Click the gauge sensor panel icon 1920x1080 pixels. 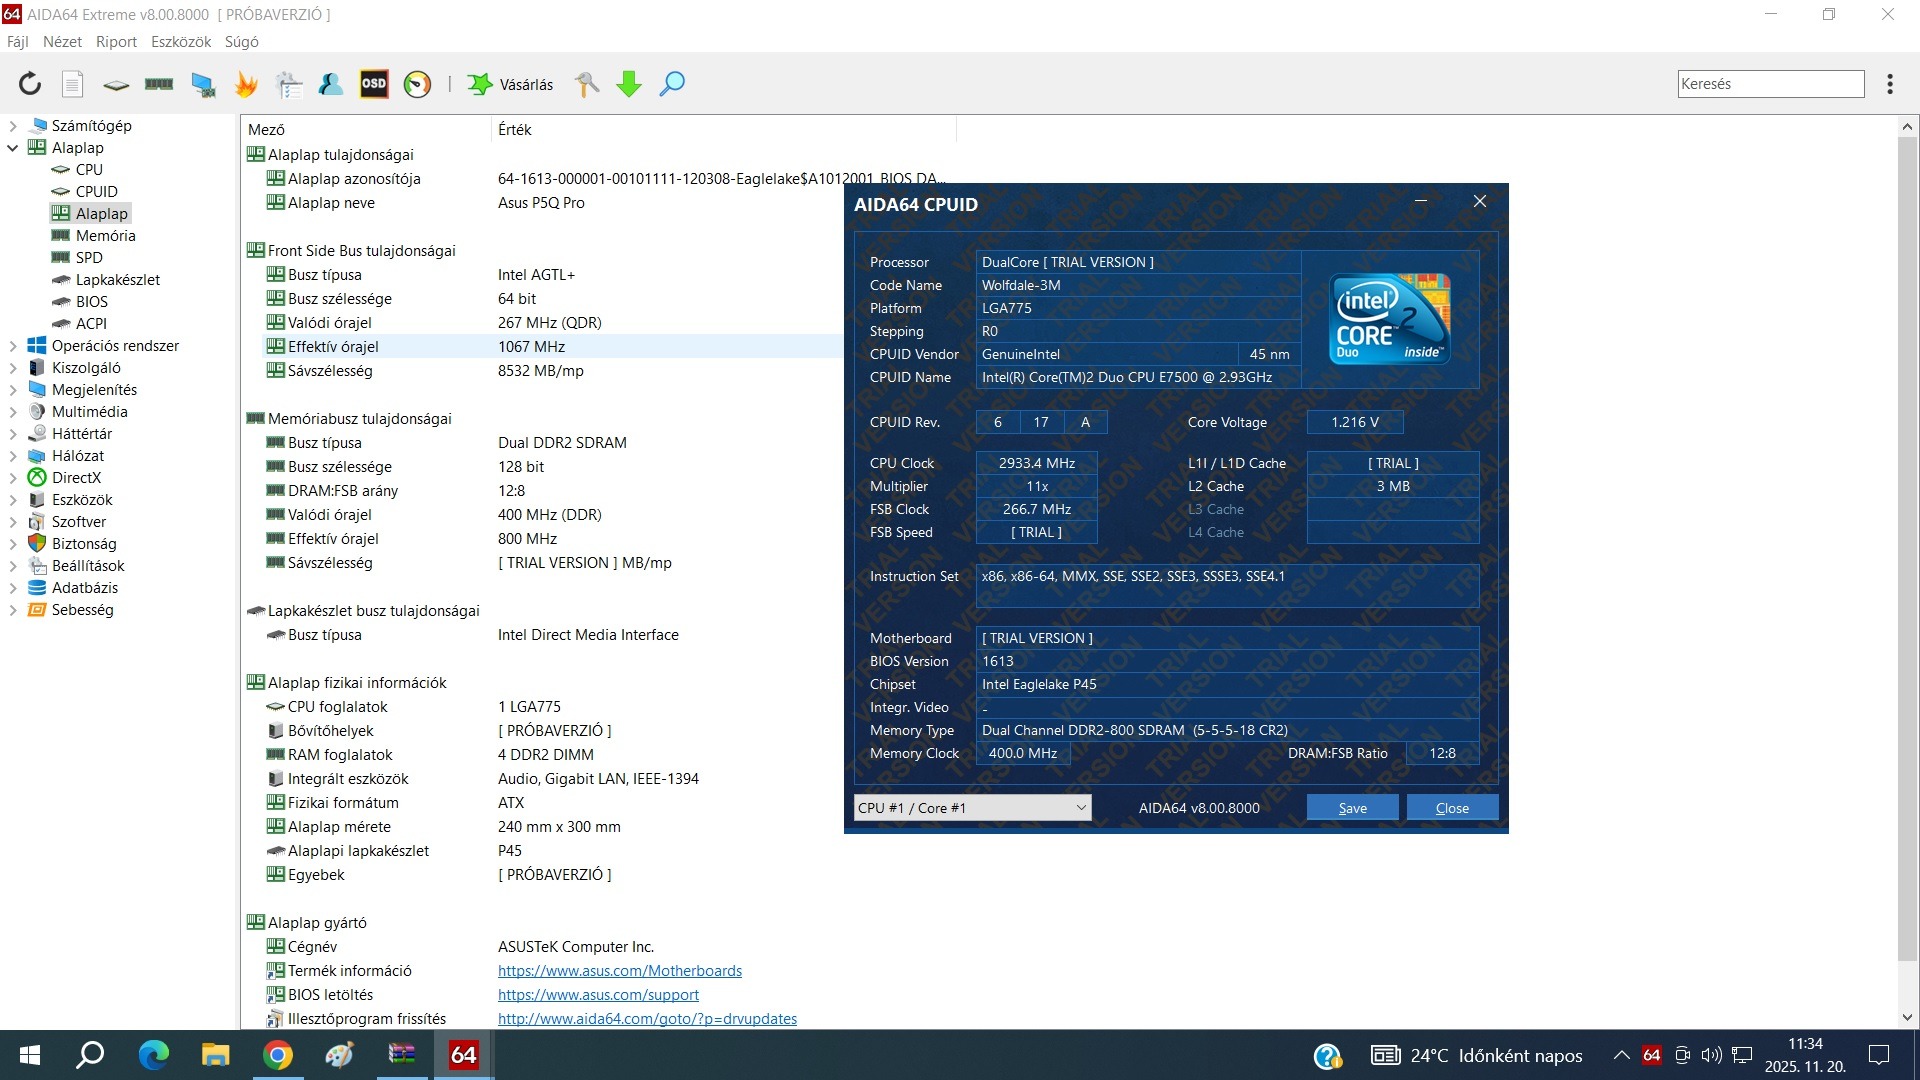pyautogui.click(x=417, y=84)
